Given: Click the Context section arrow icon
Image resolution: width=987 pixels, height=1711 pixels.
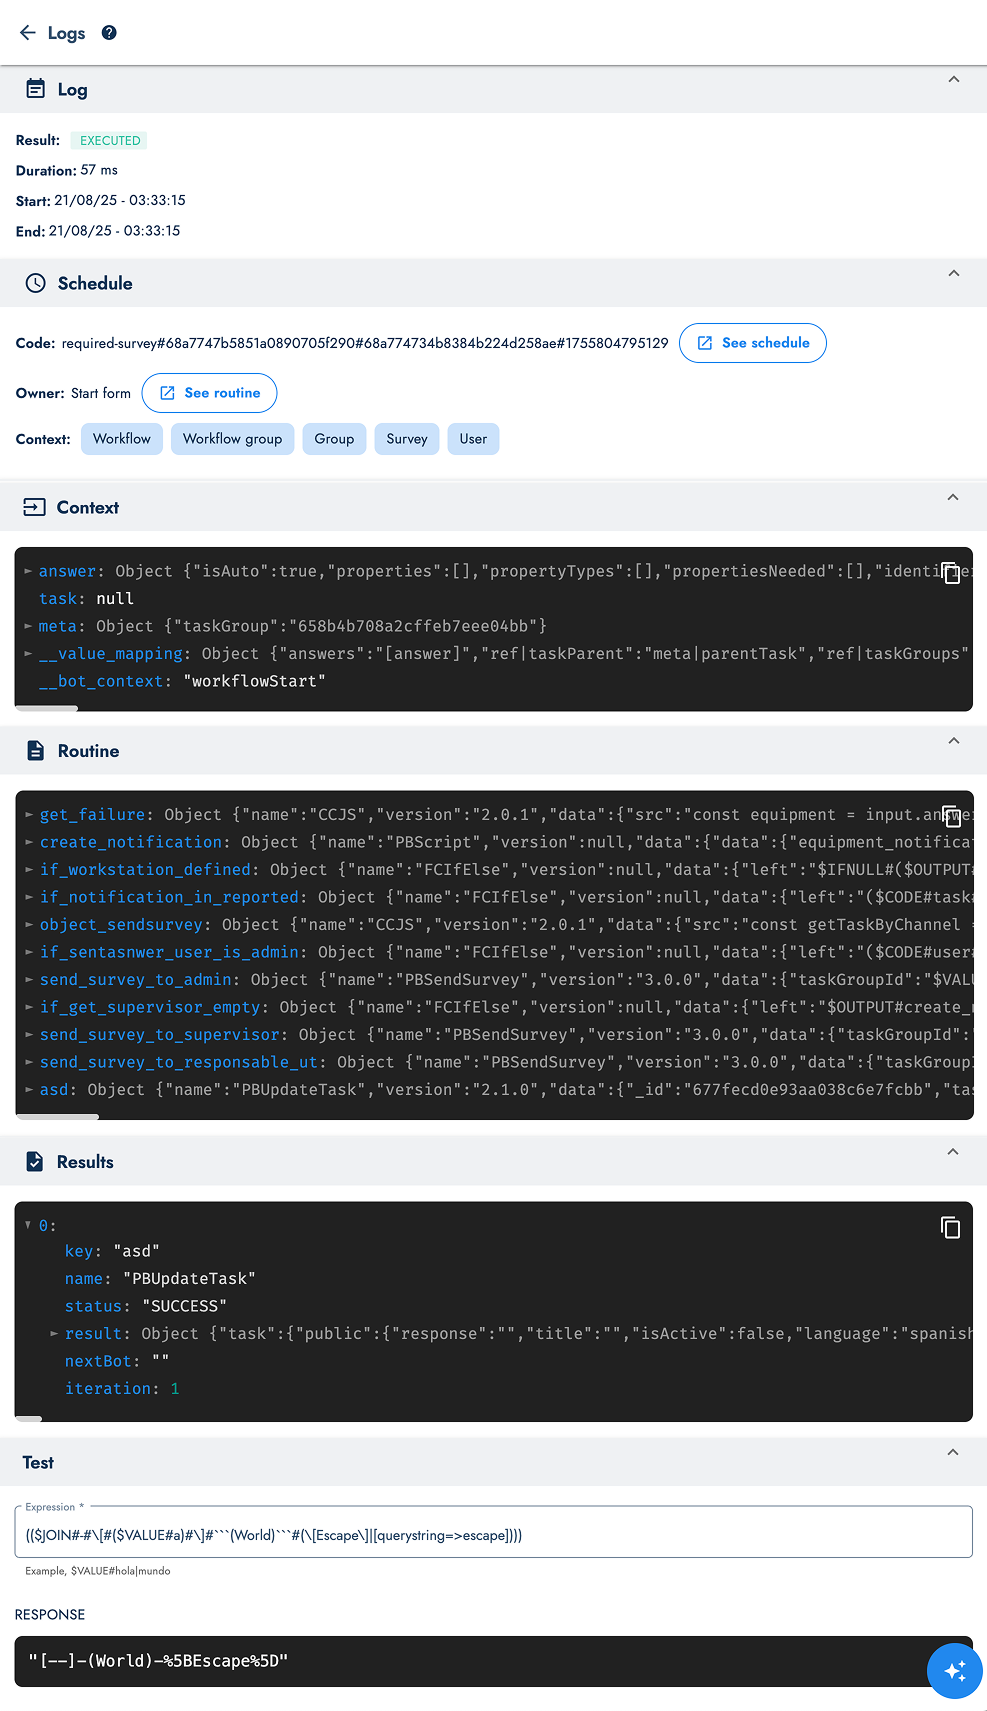Looking at the screenshot, I should pos(34,507).
